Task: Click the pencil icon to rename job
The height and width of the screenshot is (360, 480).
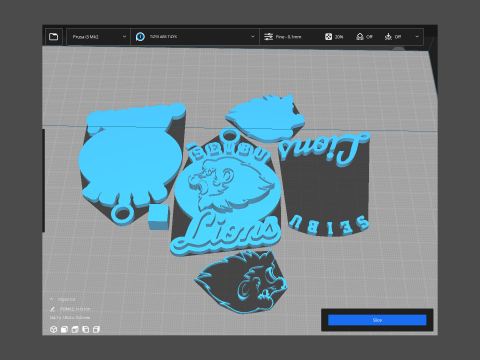Action: point(53,309)
